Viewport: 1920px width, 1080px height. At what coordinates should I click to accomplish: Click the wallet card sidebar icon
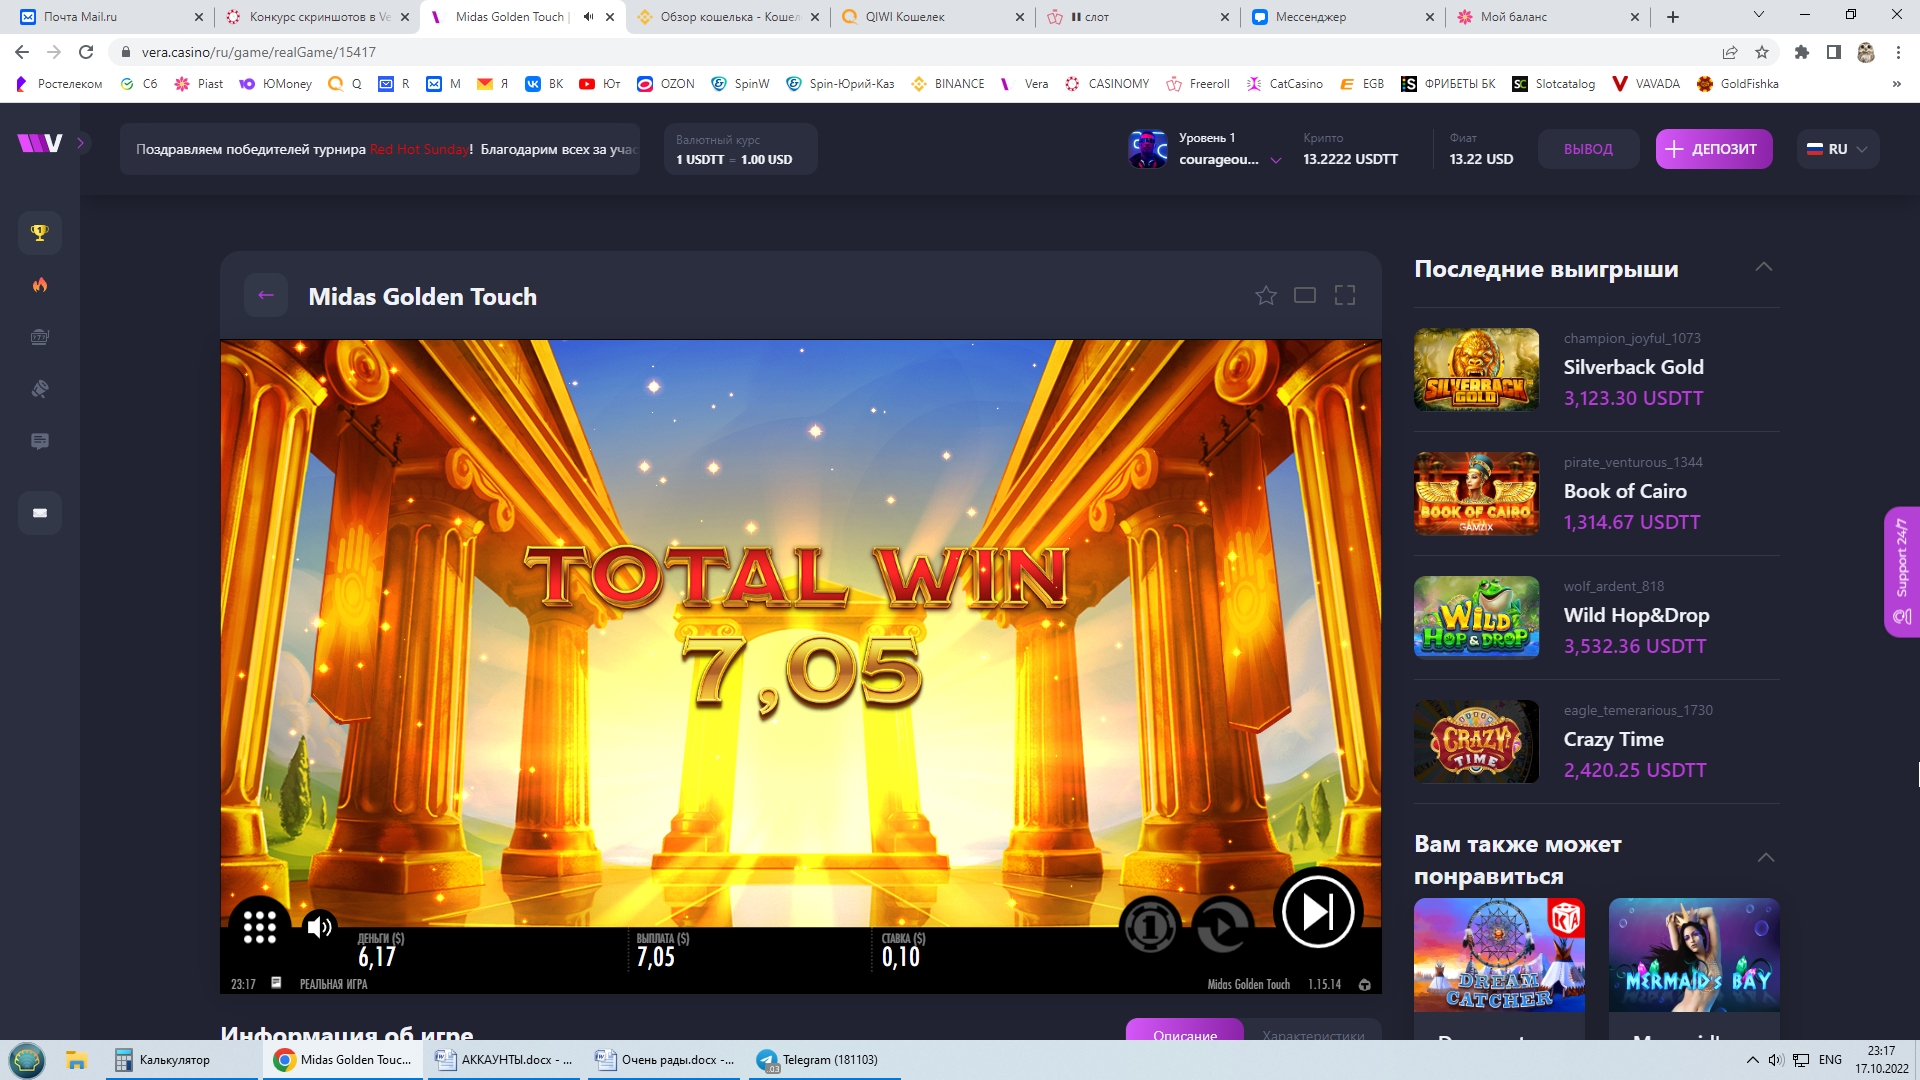click(x=40, y=513)
